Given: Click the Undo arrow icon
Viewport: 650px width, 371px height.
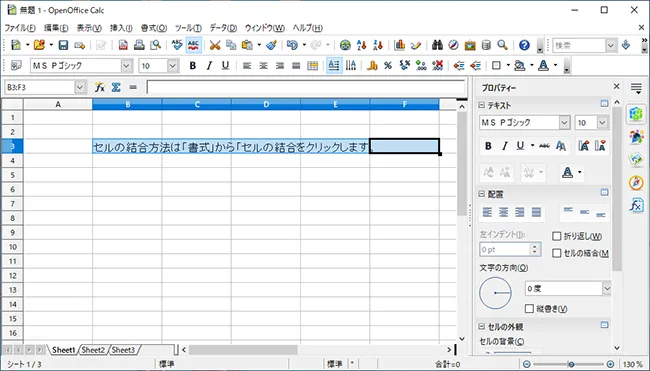Looking at the screenshot, I should pos(292,45).
